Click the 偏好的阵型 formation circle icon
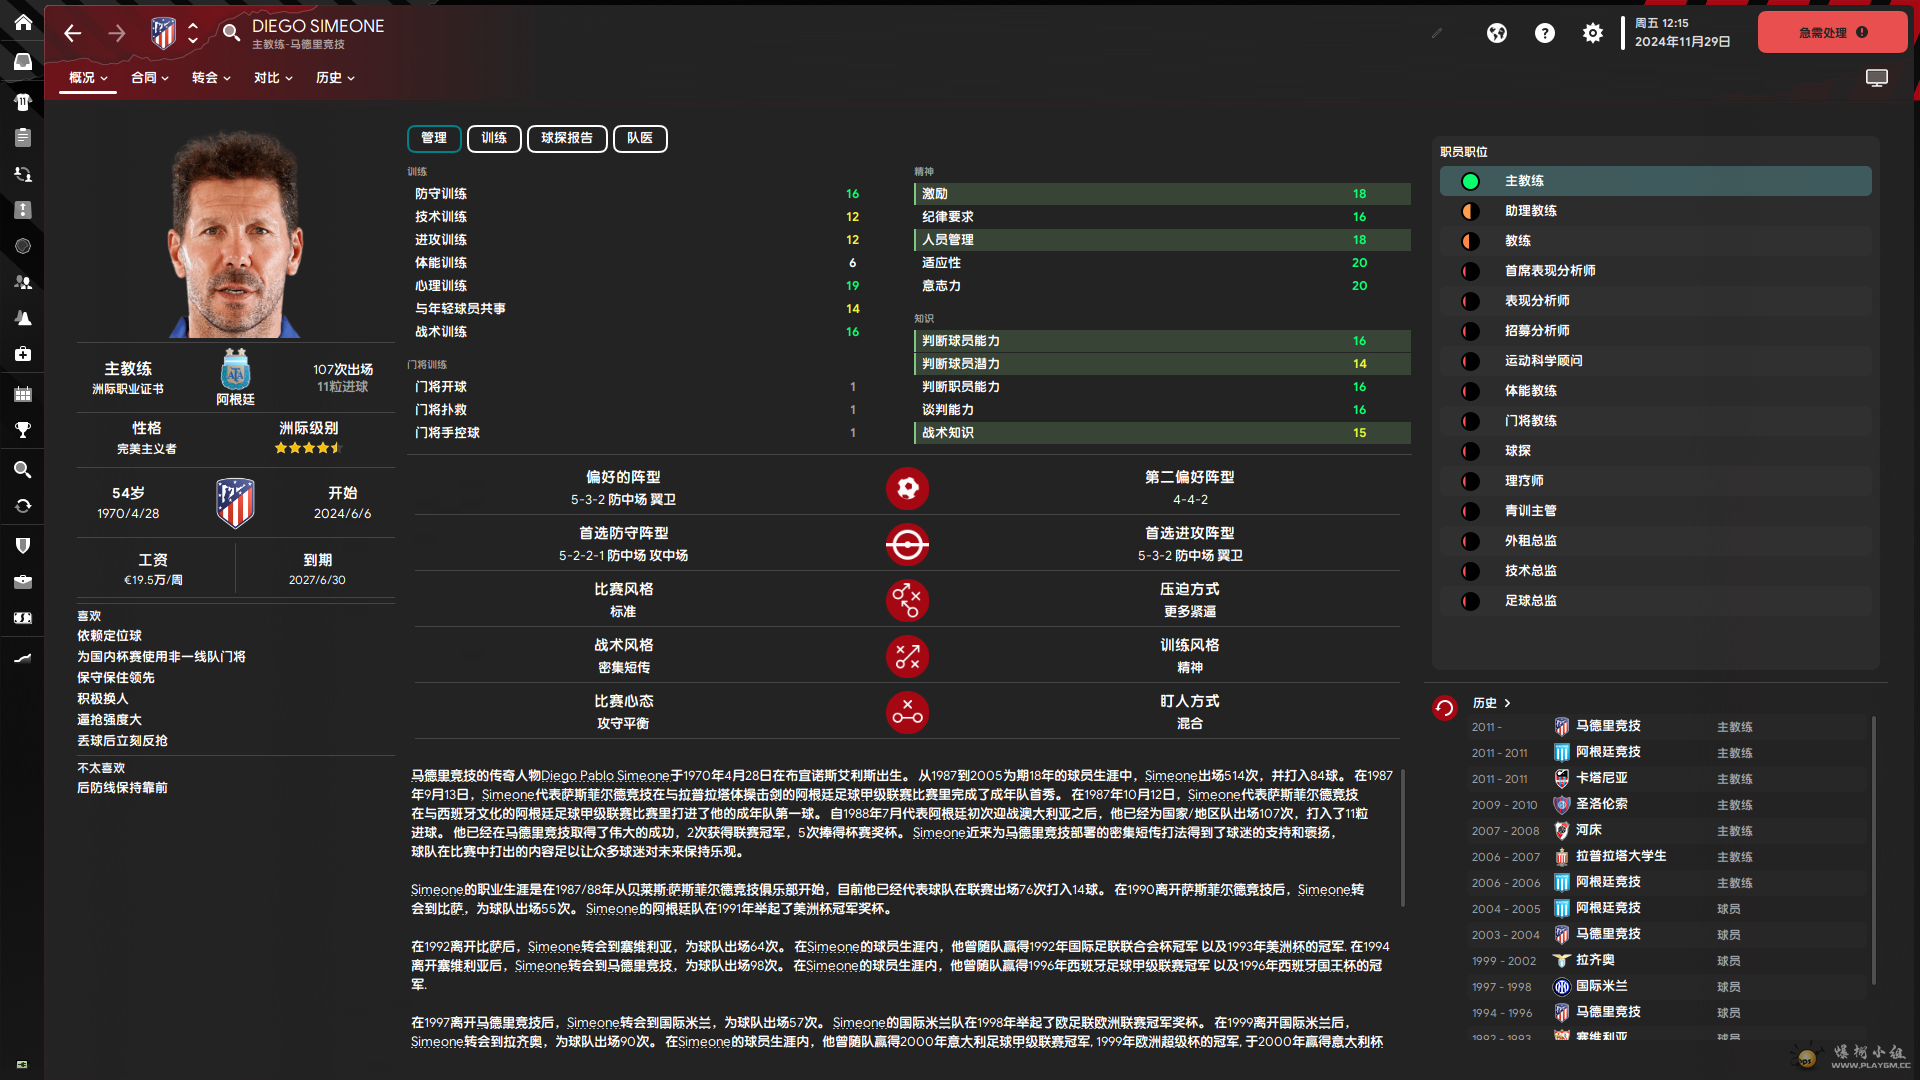This screenshot has height=1080, width=1920. 907,488
